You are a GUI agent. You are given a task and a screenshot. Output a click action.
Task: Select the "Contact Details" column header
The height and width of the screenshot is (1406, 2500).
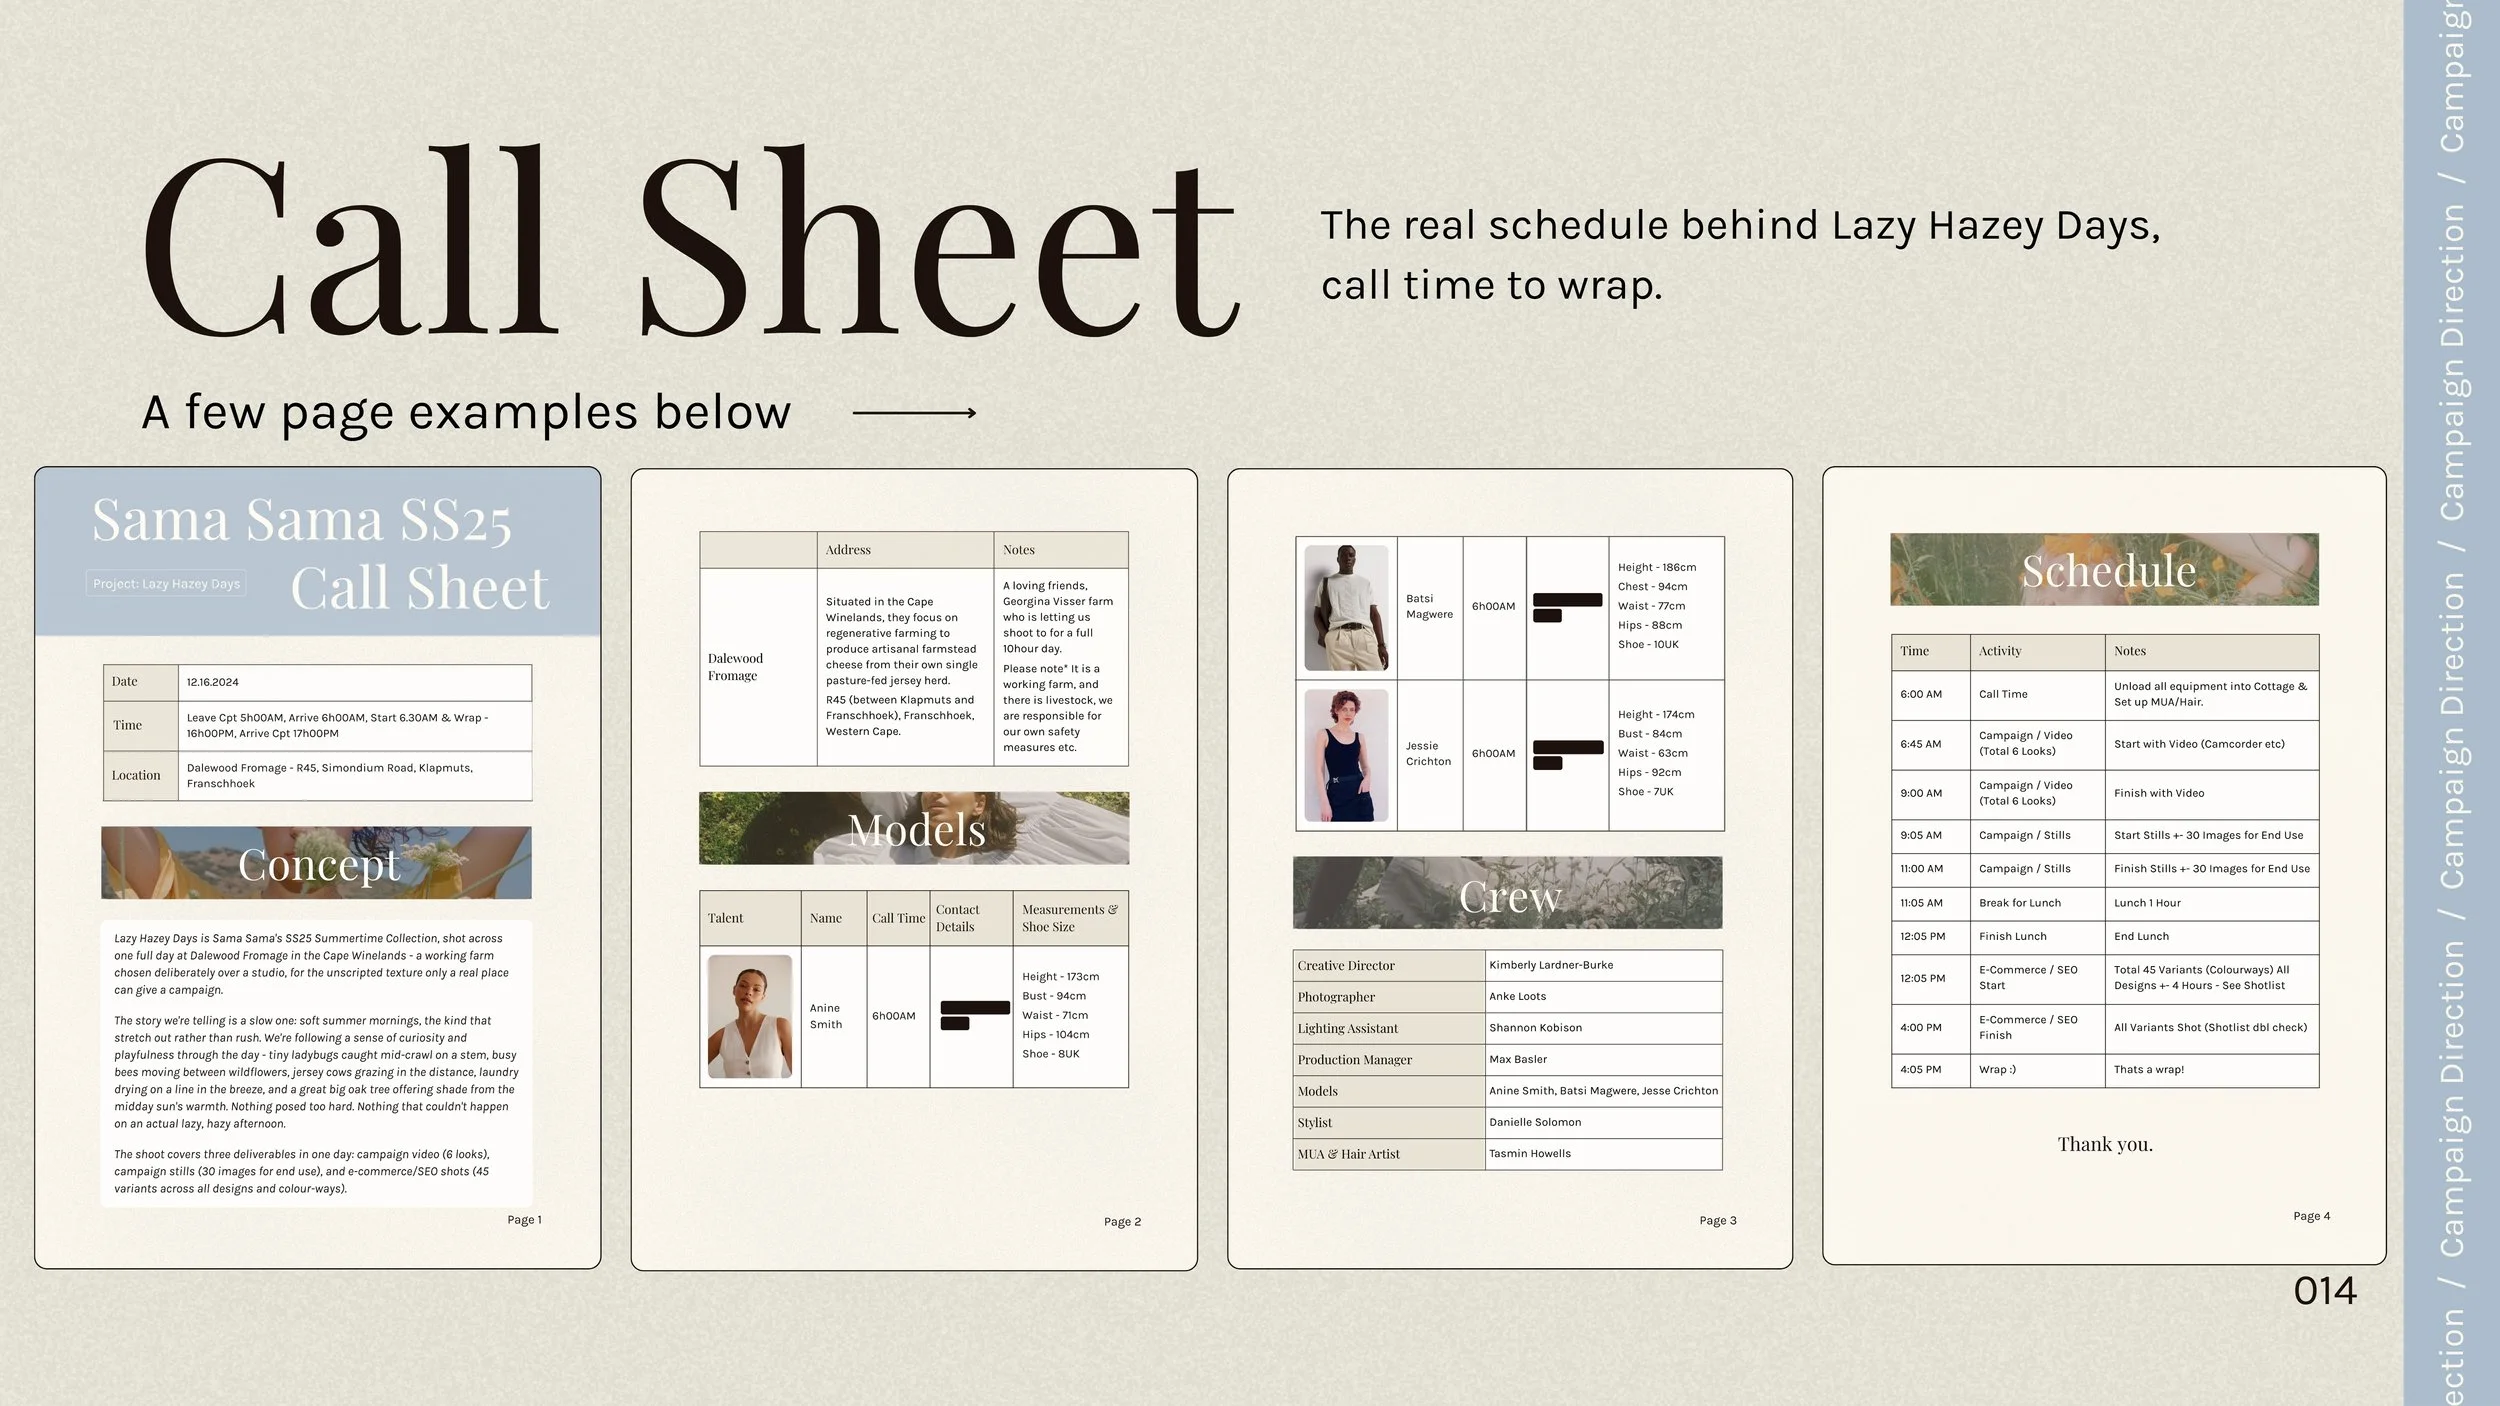[957, 918]
